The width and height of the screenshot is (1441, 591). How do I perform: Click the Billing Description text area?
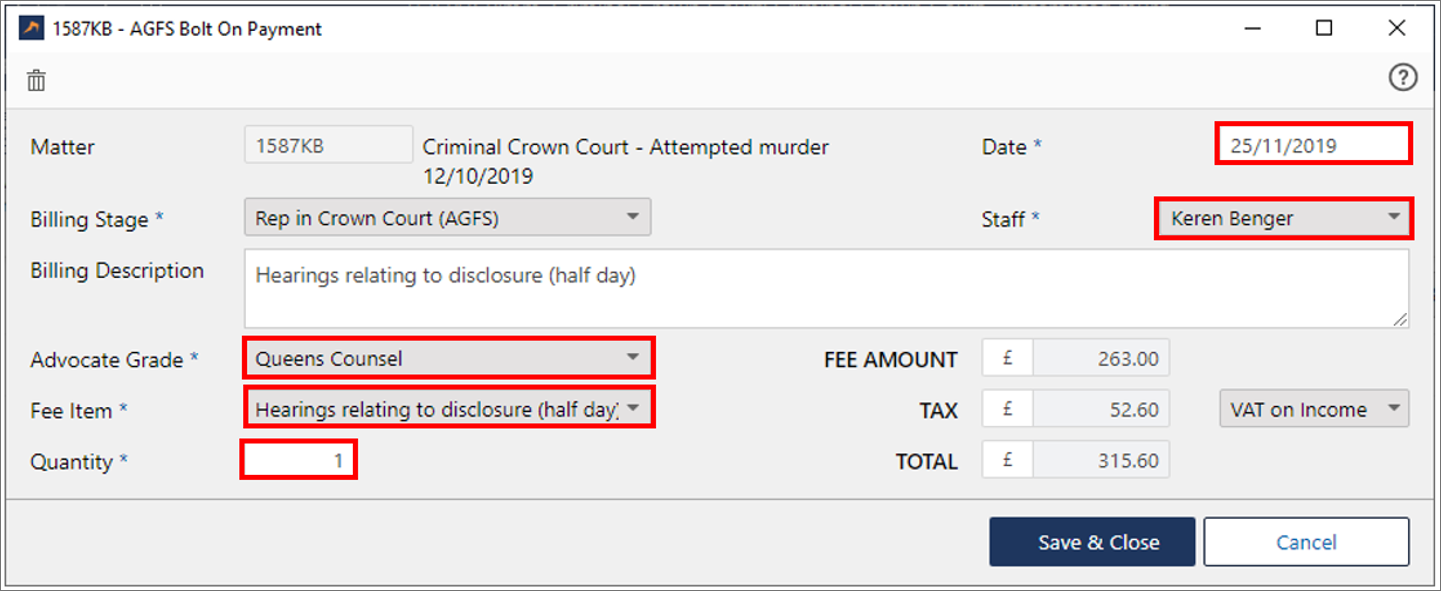[826, 288]
